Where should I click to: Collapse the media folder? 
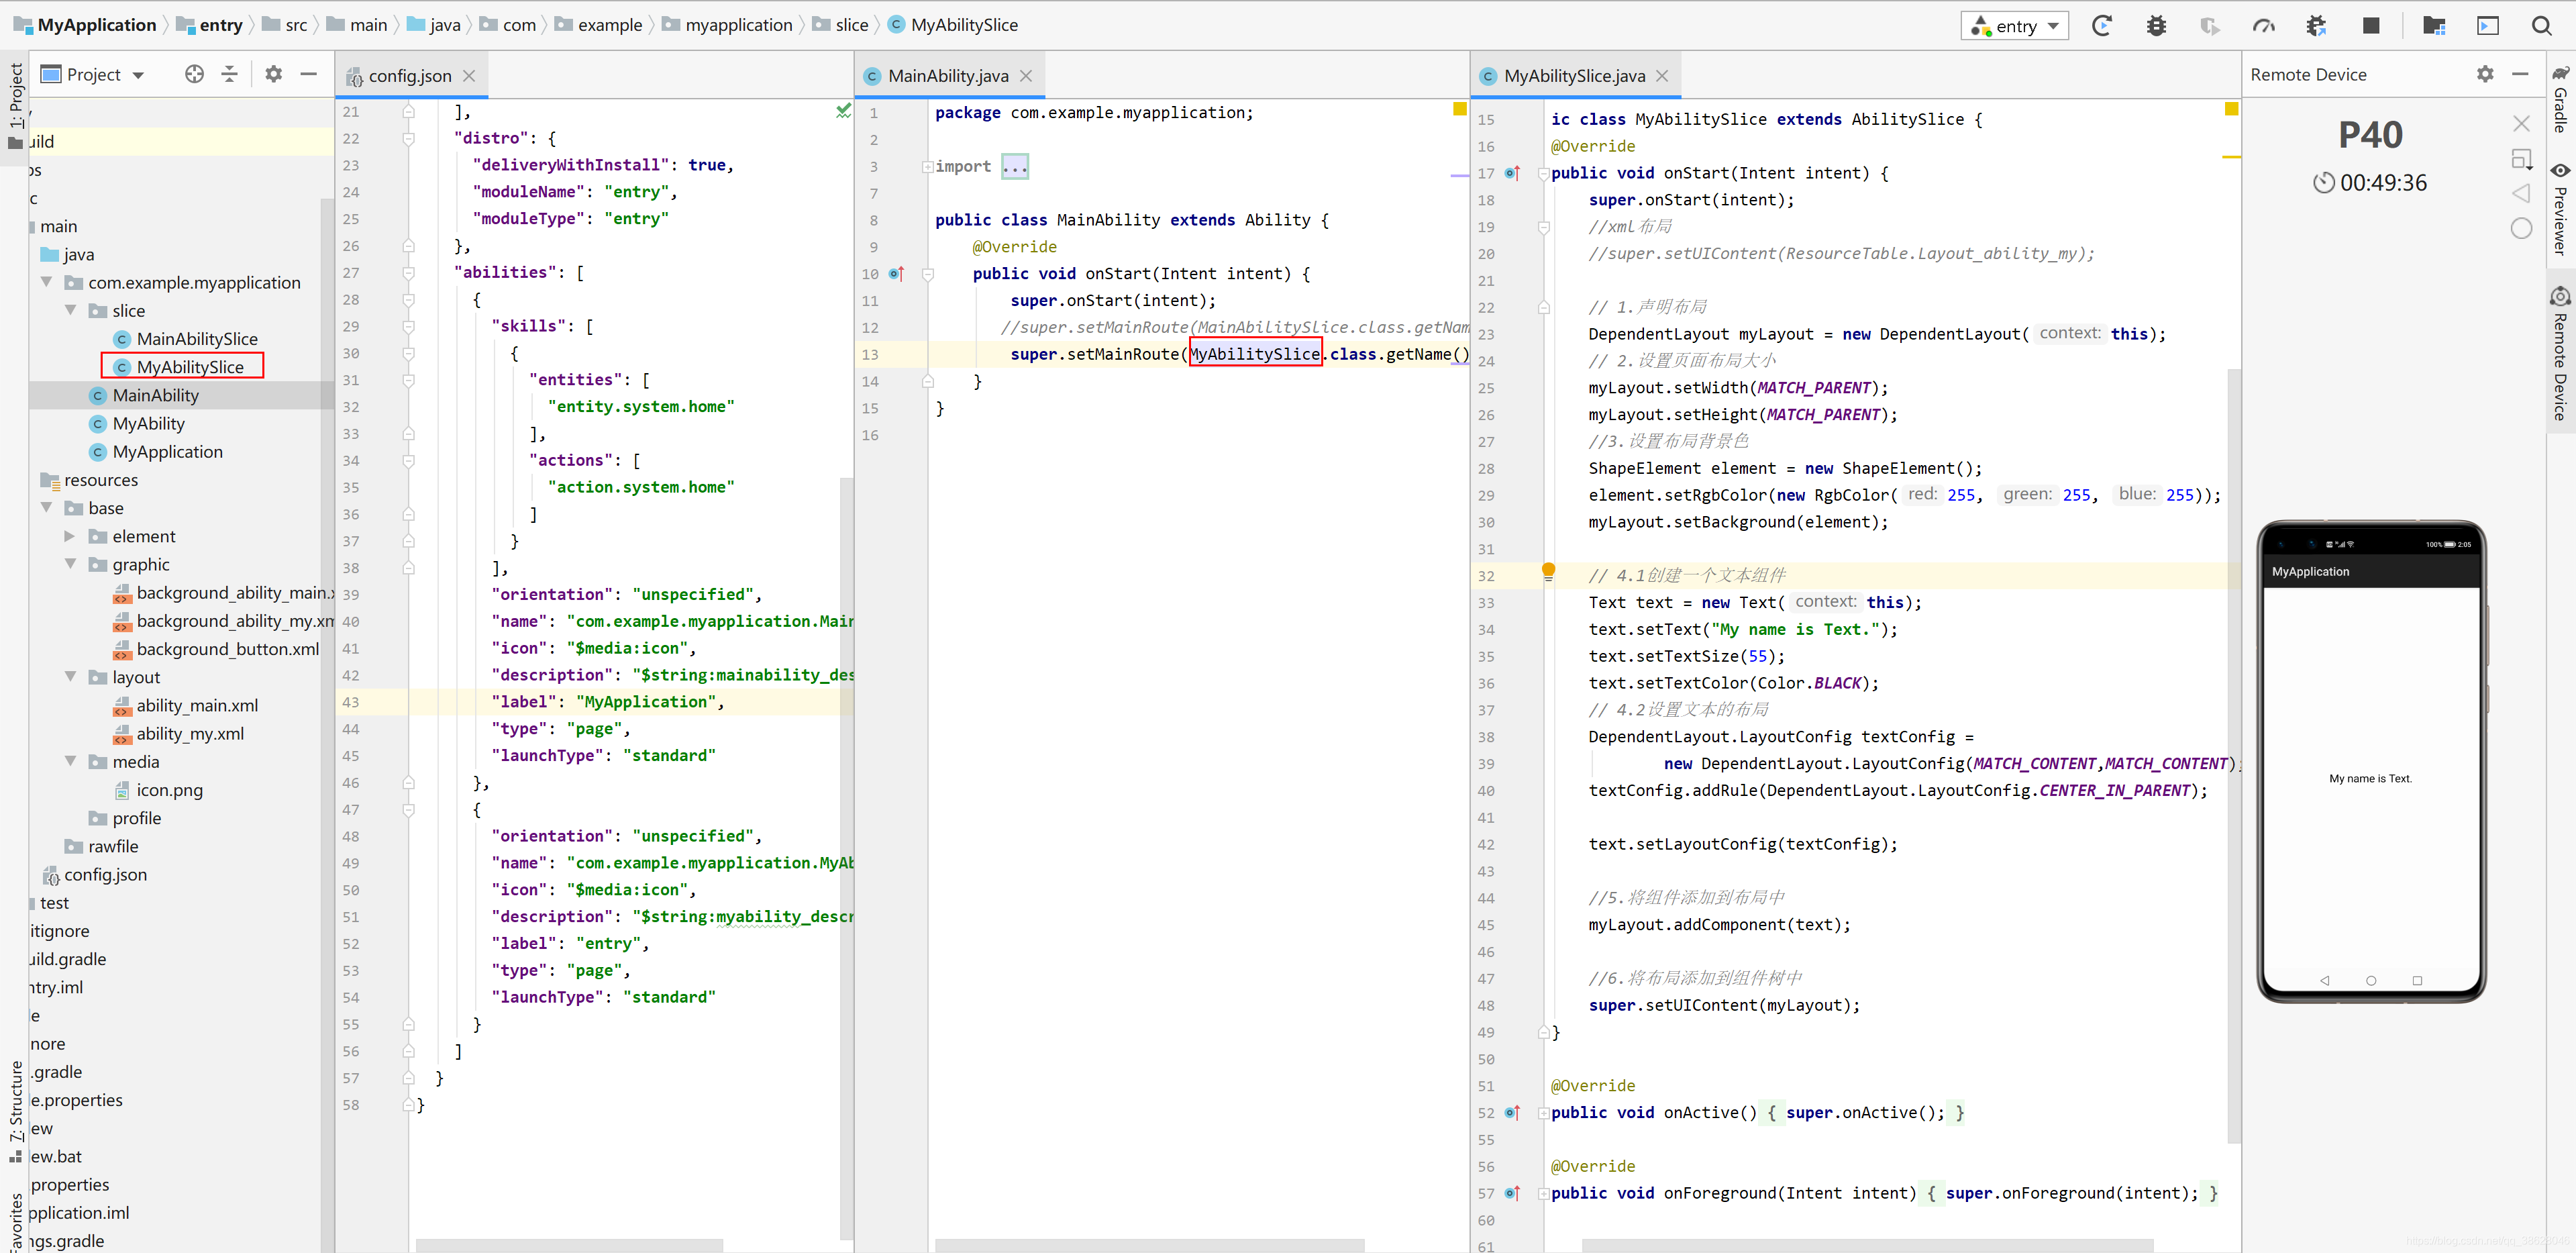[71, 761]
